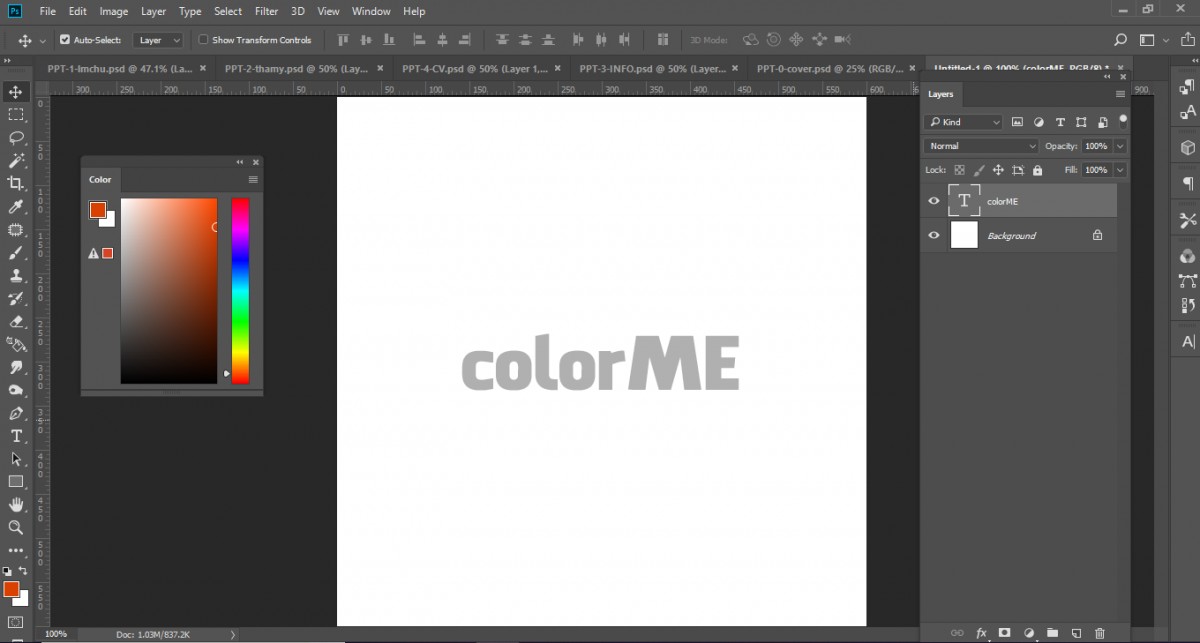
Task: Activate the Crop tool
Action: 14,183
